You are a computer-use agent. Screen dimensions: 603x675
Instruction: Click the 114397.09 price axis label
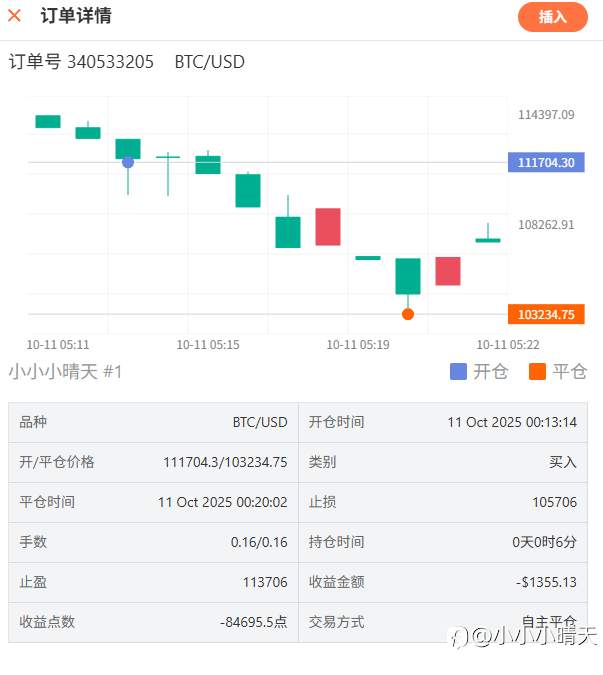[x=546, y=115]
